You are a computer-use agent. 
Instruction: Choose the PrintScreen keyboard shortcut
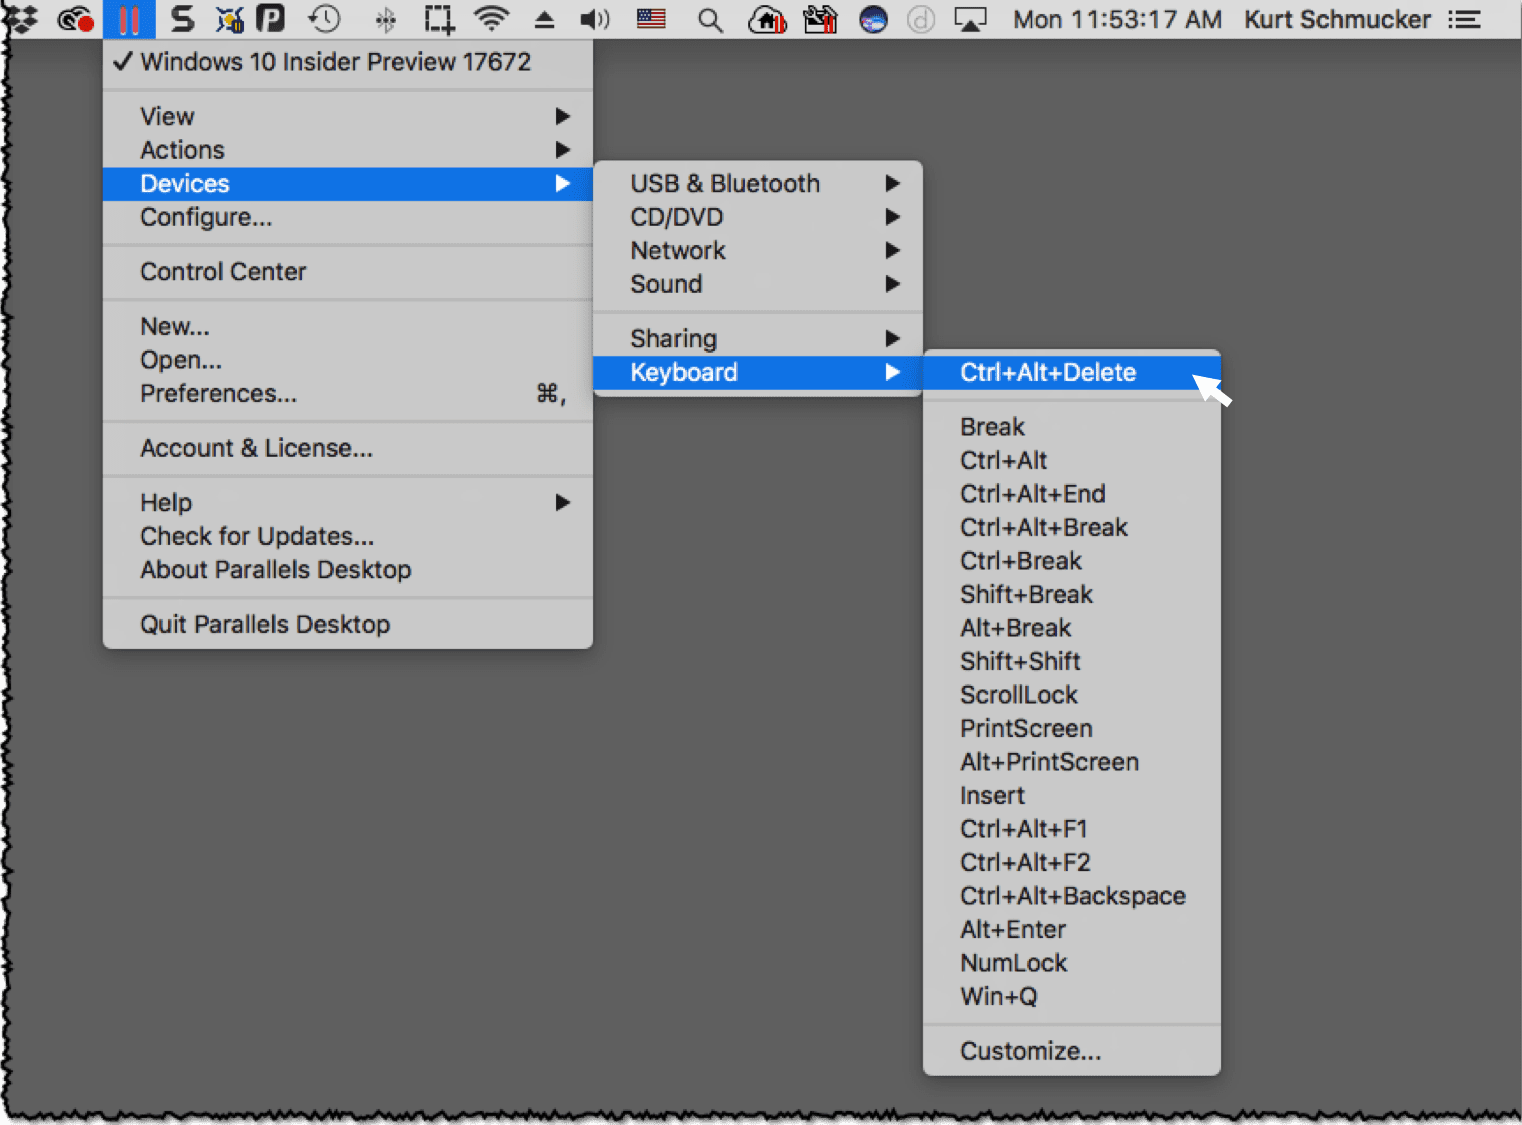(1026, 729)
